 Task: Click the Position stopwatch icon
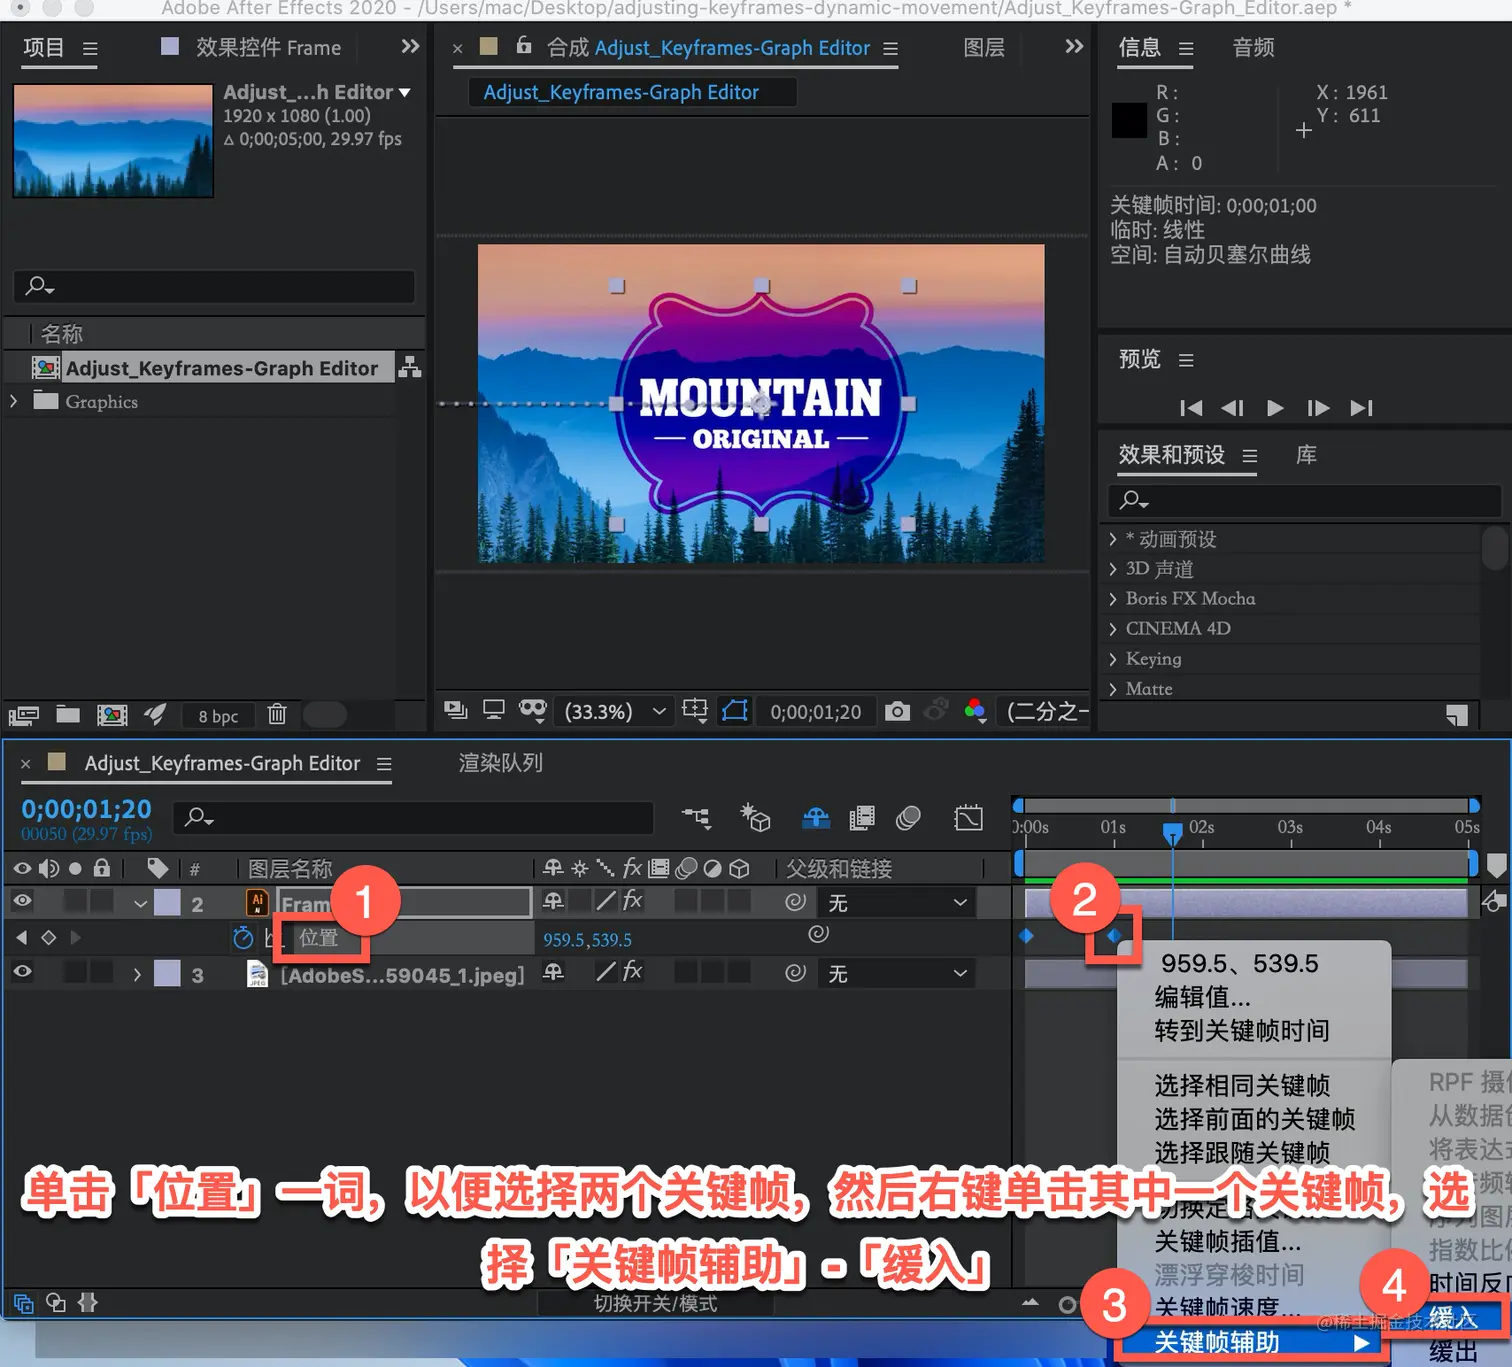[243, 938]
